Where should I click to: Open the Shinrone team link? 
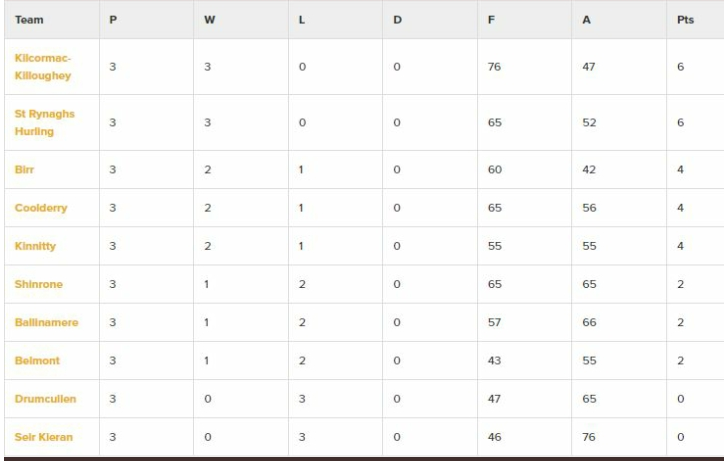click(38, 284)
